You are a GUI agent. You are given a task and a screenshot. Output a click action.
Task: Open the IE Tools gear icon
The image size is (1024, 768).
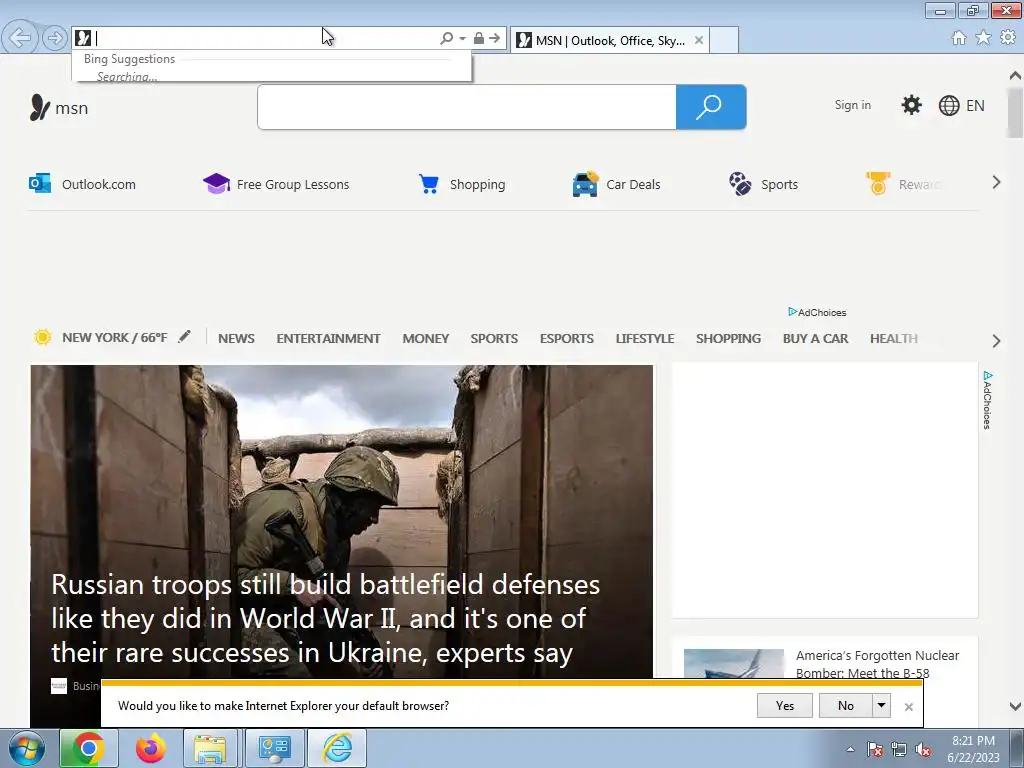[1008, 38]
